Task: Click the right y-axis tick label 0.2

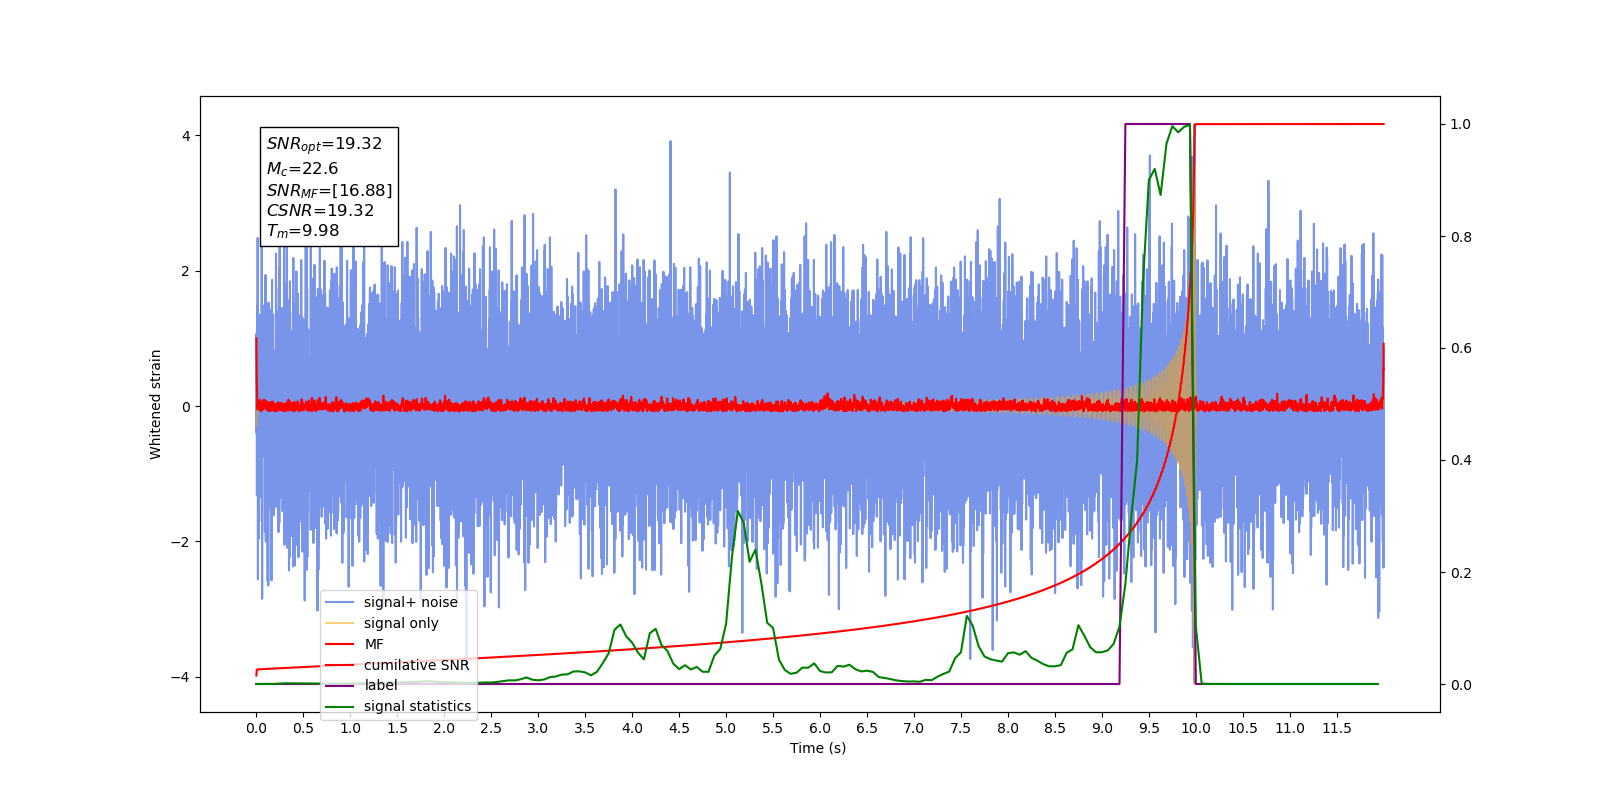Action: tap(1461, 573)
